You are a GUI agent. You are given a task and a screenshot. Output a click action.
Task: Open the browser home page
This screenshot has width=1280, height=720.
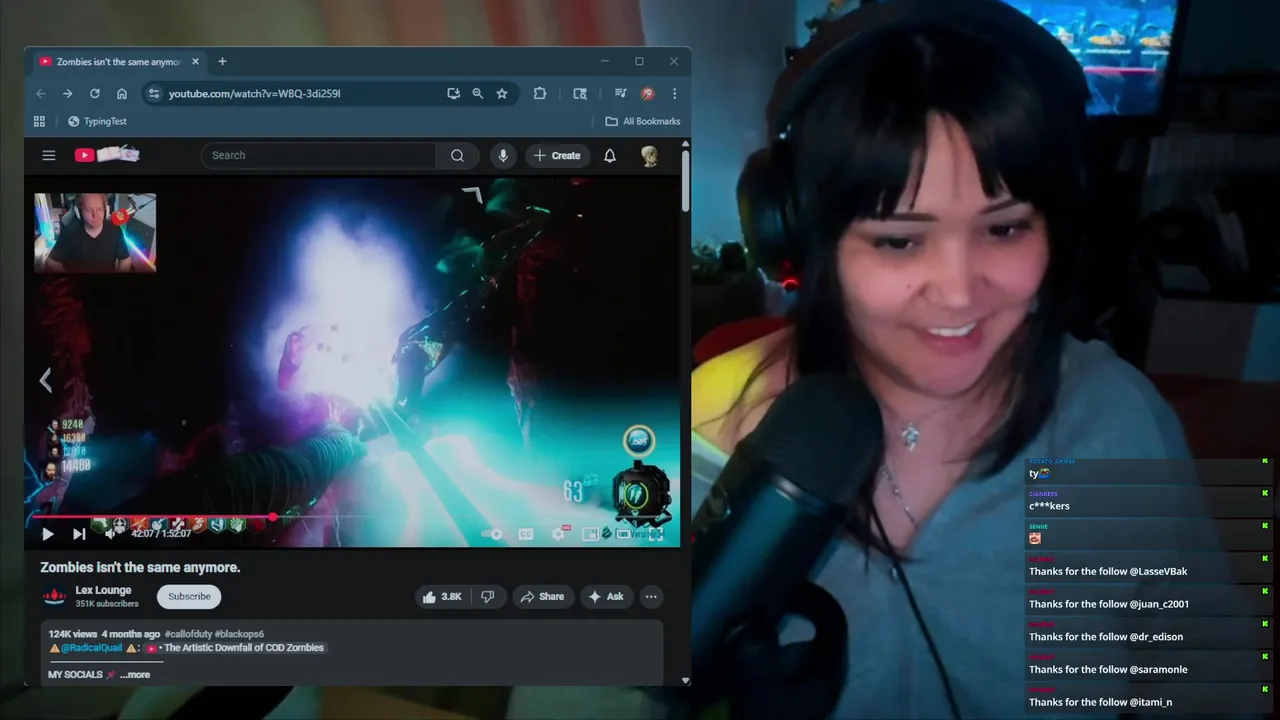point(122,93)
